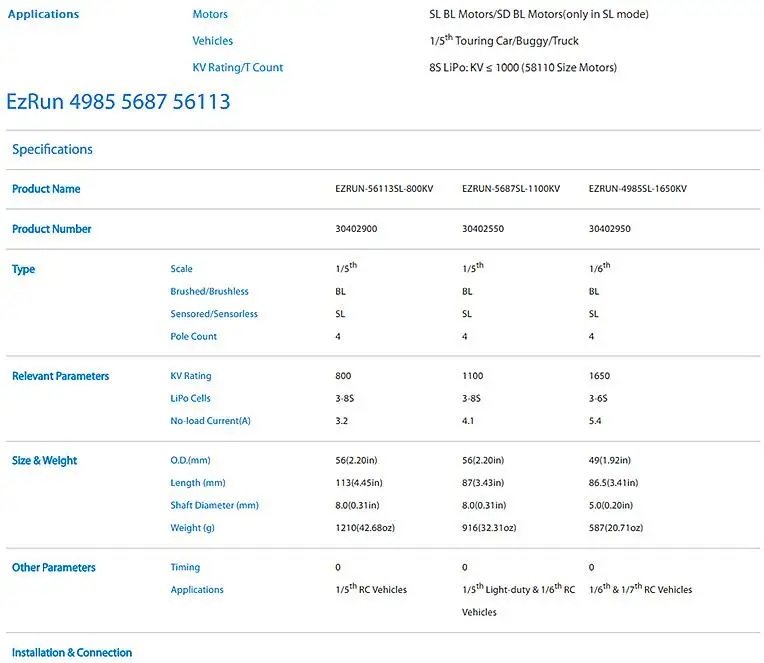
Task: Click the 113(4.45in) length value
Action: (x=359, y=483)
